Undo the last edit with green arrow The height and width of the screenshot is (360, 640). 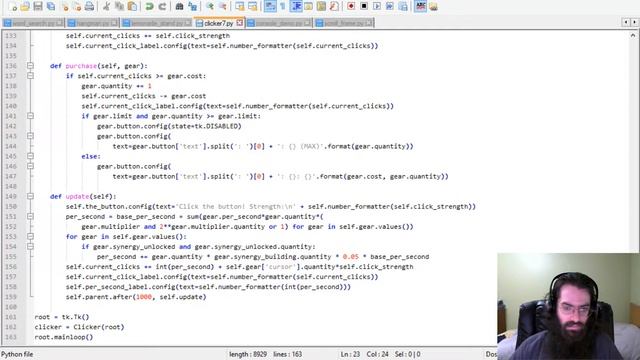(x=149, y=7)
